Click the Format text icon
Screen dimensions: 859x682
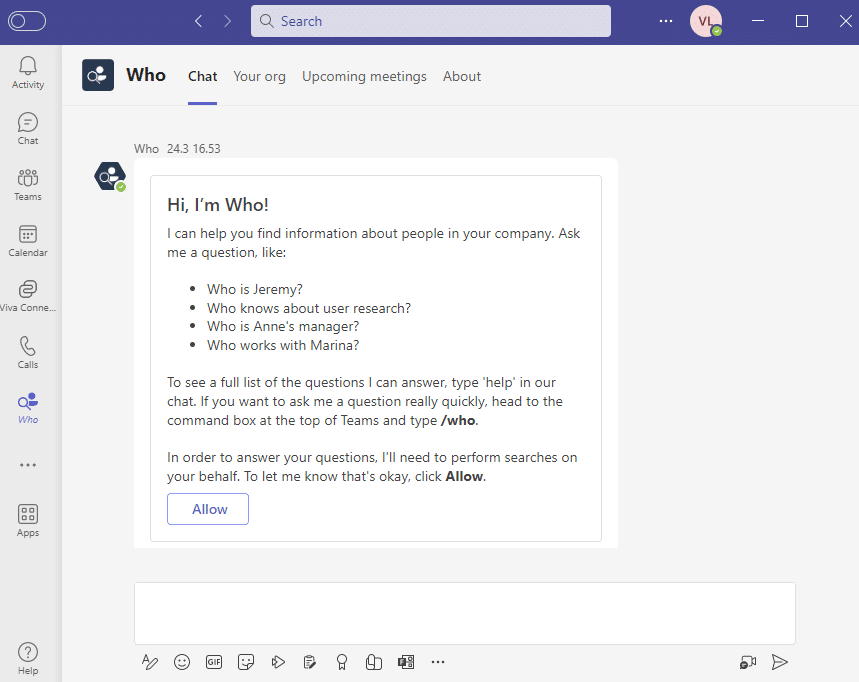[x=150, y=662]
